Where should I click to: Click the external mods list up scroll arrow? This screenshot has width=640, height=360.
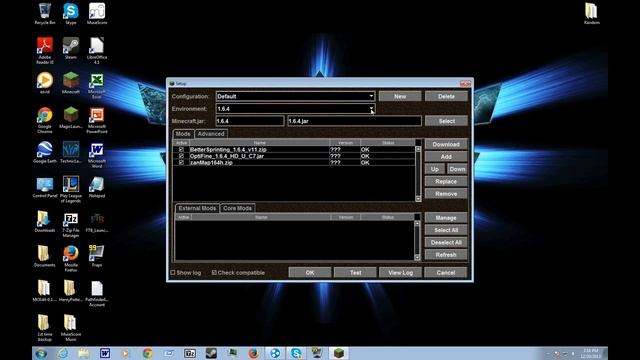tap(417, 224)
